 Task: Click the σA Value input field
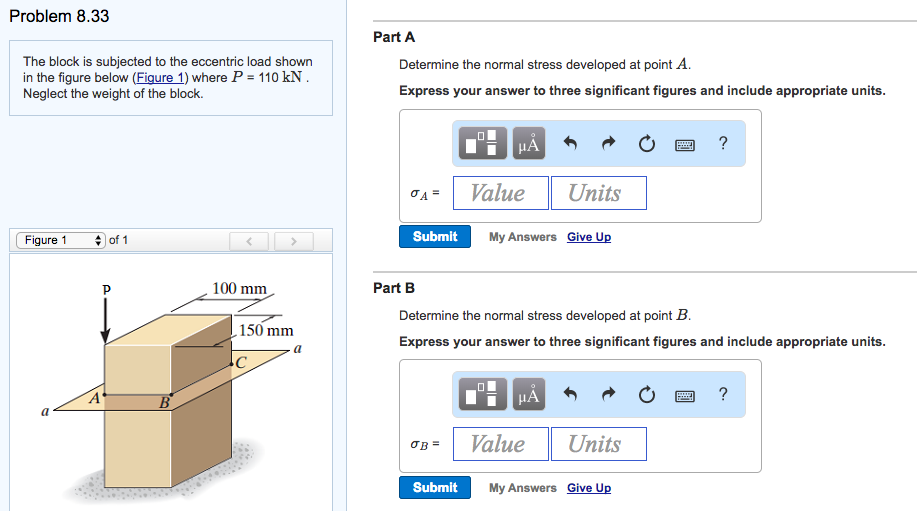point(501,193)
